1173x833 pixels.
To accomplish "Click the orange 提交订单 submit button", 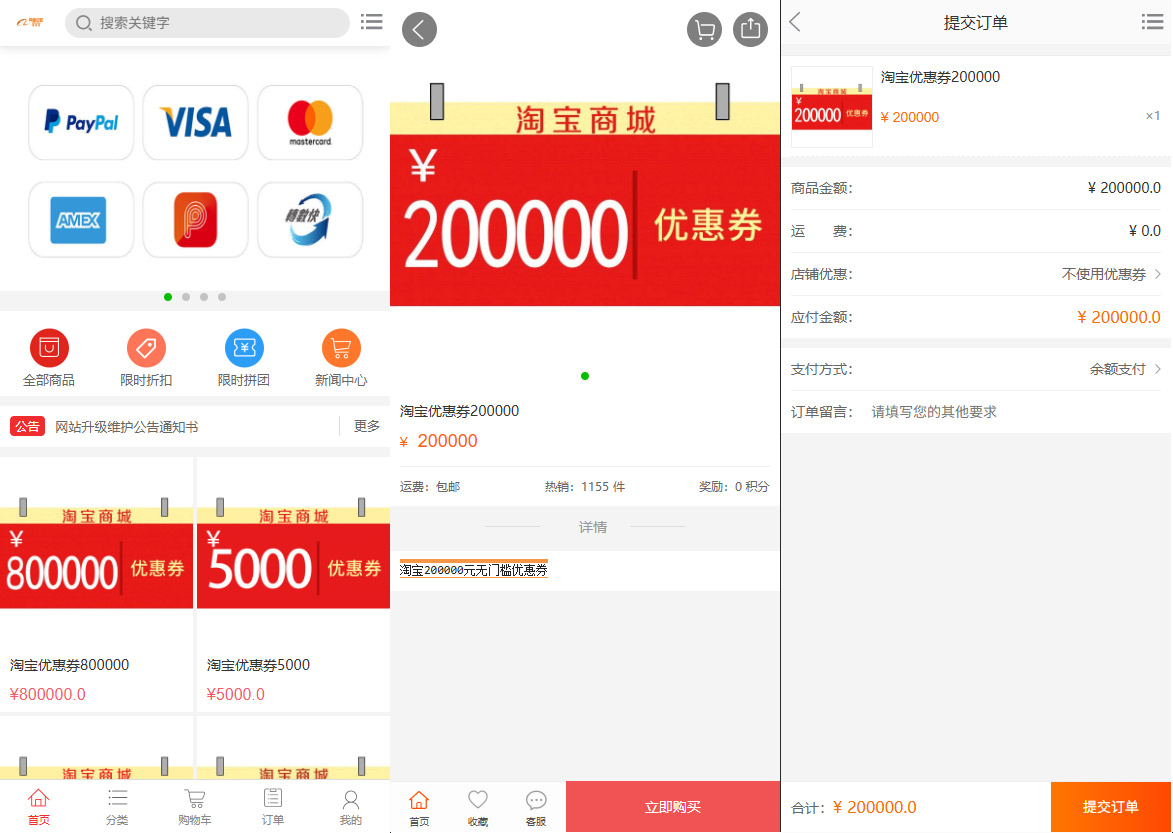I will click(1111, 807).
